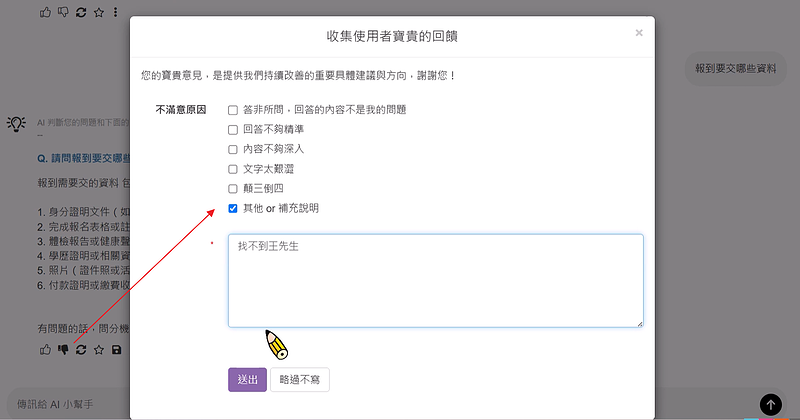800x420 pixels.
Task: Select the 文字太艱澀 checkbox
Action: point(233,169)
